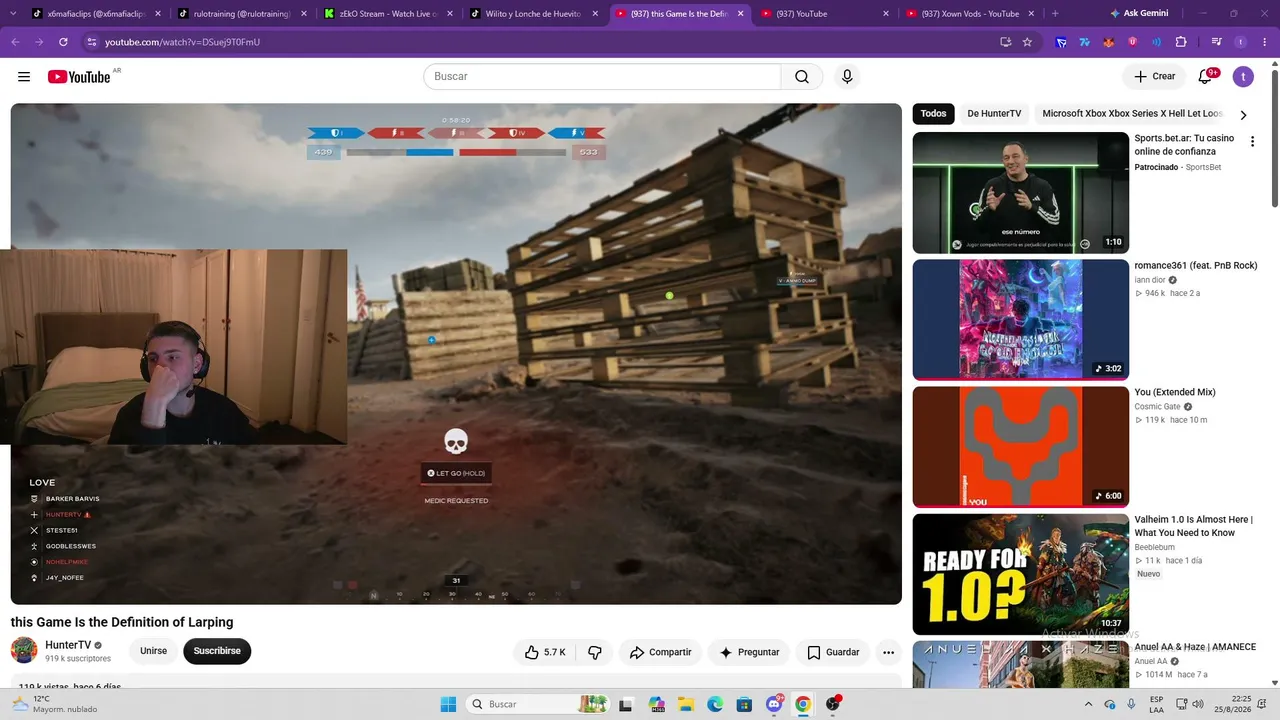Click the Crear button
Viewport: 1280px width, 720px height.
(x=1154, y=77)
